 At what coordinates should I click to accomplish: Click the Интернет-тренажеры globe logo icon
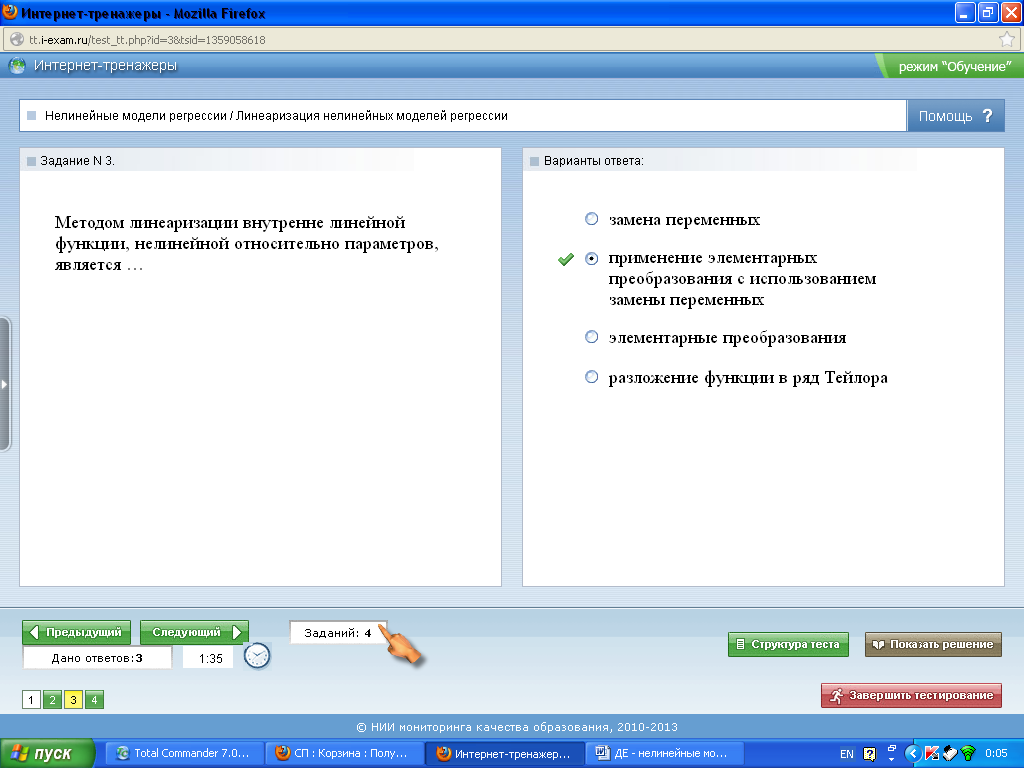(17, 65)
